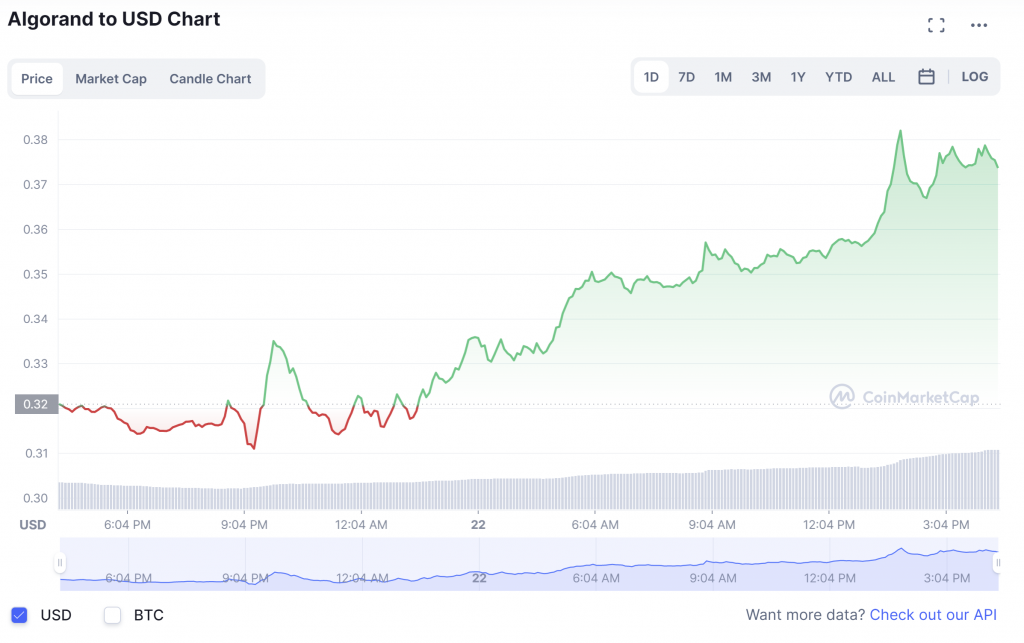Click the 22 date axis label

(478, 525)
